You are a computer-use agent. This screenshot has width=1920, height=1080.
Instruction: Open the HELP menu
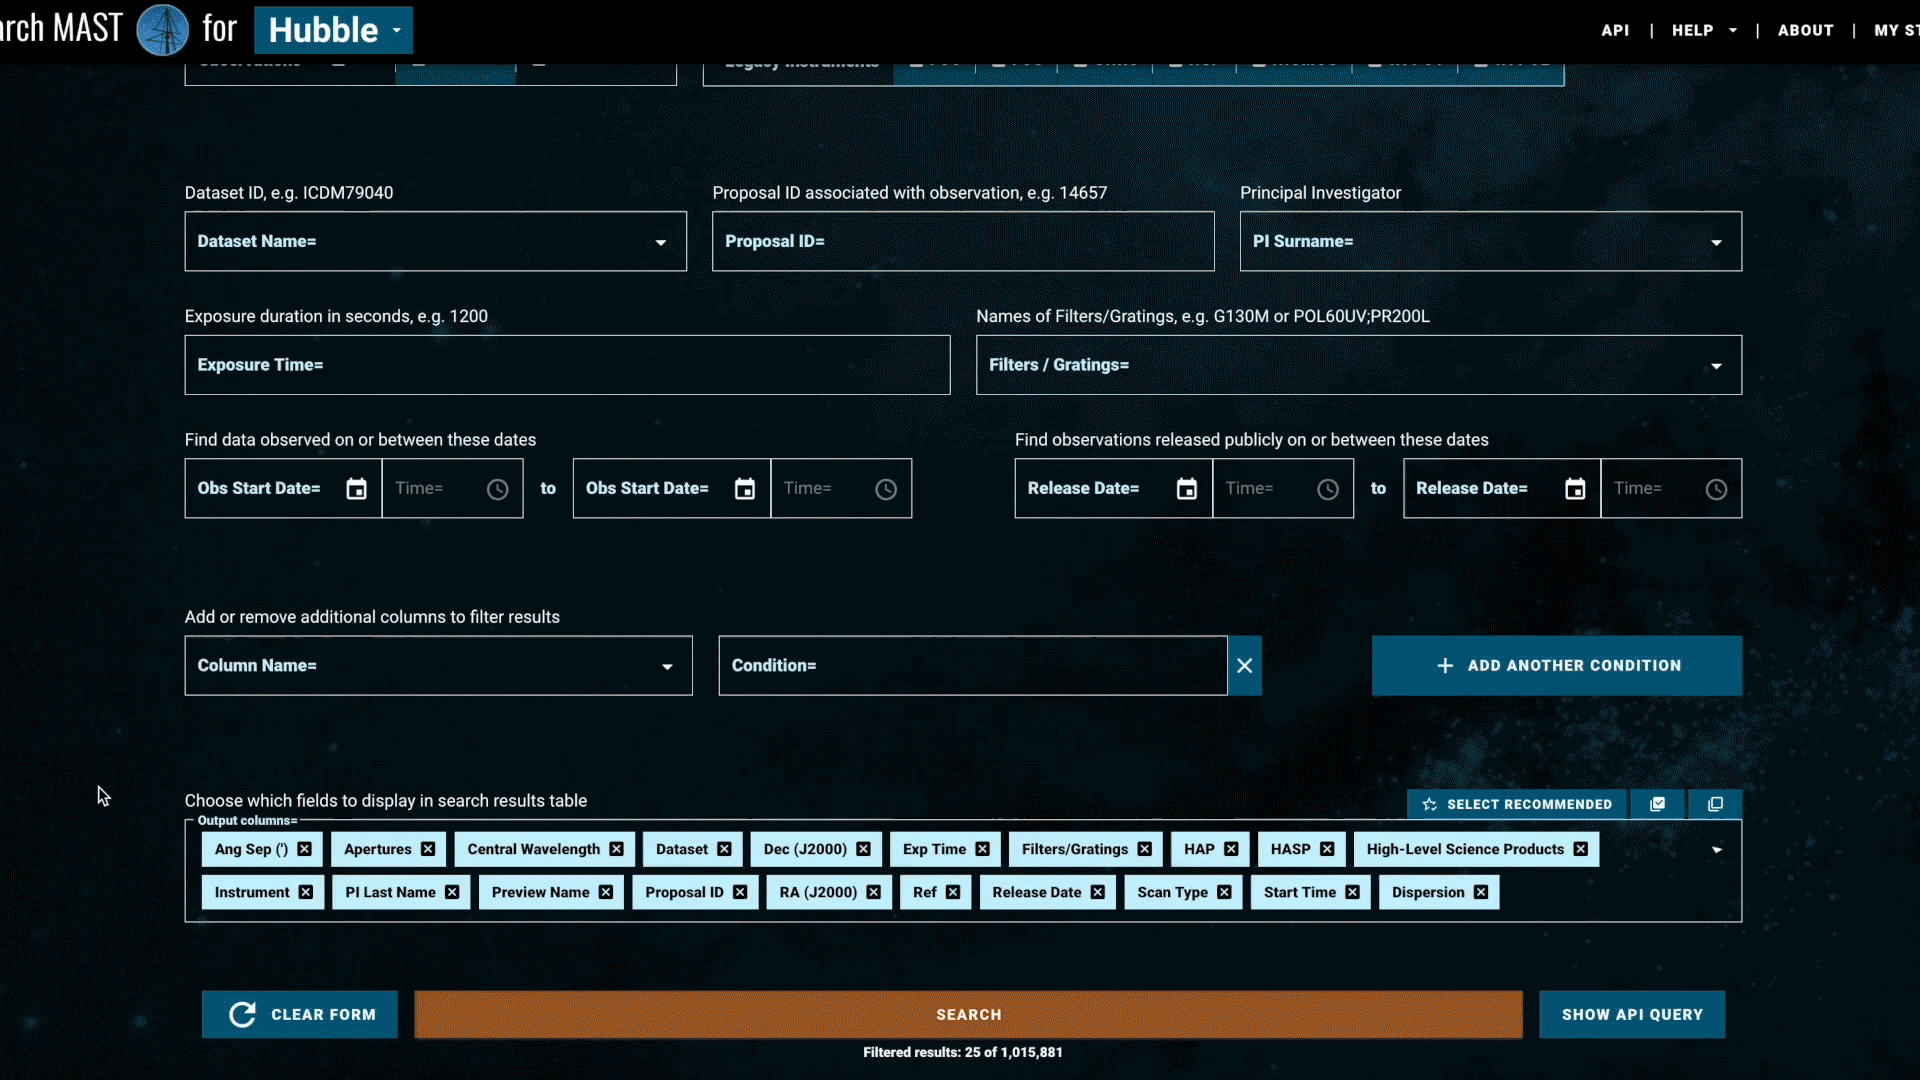1704,30
